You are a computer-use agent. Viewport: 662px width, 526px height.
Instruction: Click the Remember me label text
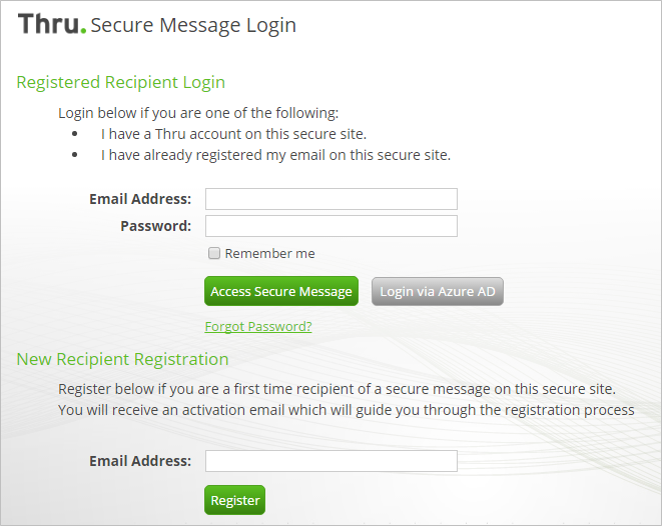point(270,253)
